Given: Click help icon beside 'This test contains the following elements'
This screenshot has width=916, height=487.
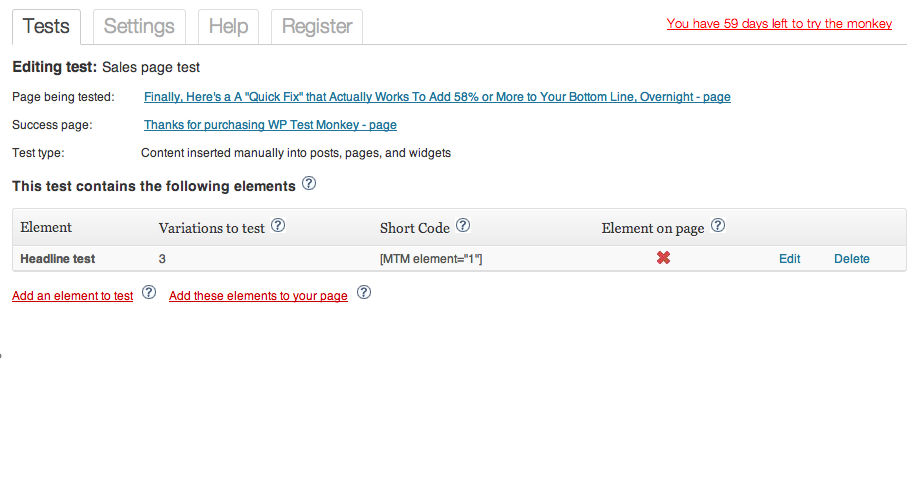Looking at the screenshot, I should (309, 184).
